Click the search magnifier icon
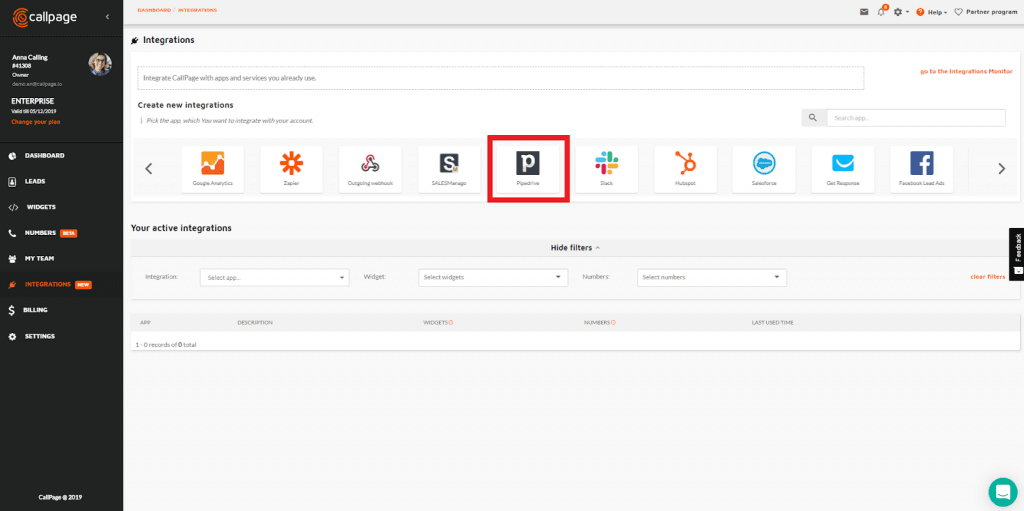This screenshot has width=1024, height=511. [x=813, y=118]
